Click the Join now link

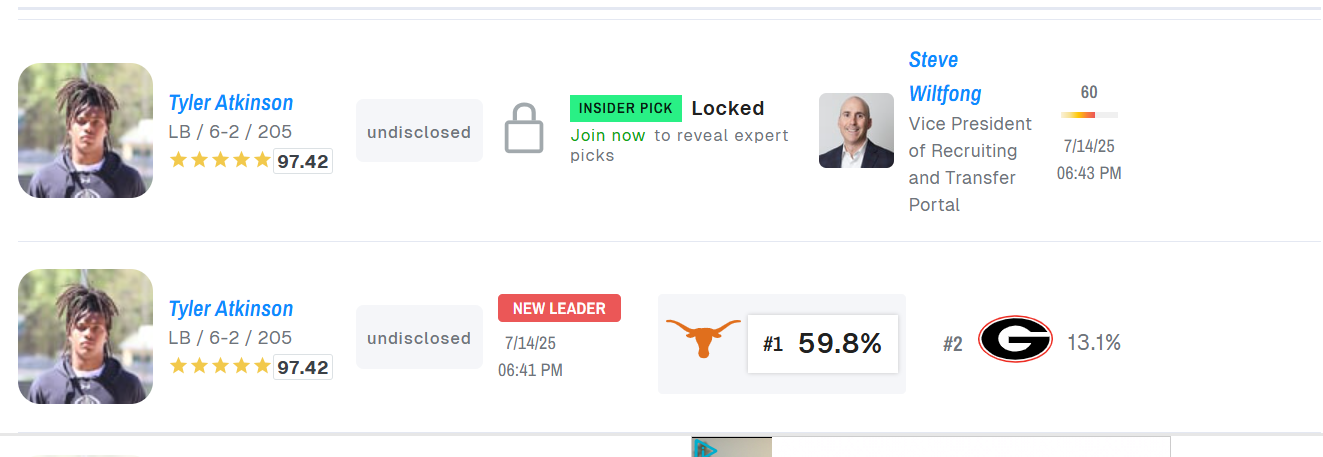coord(608,135)
